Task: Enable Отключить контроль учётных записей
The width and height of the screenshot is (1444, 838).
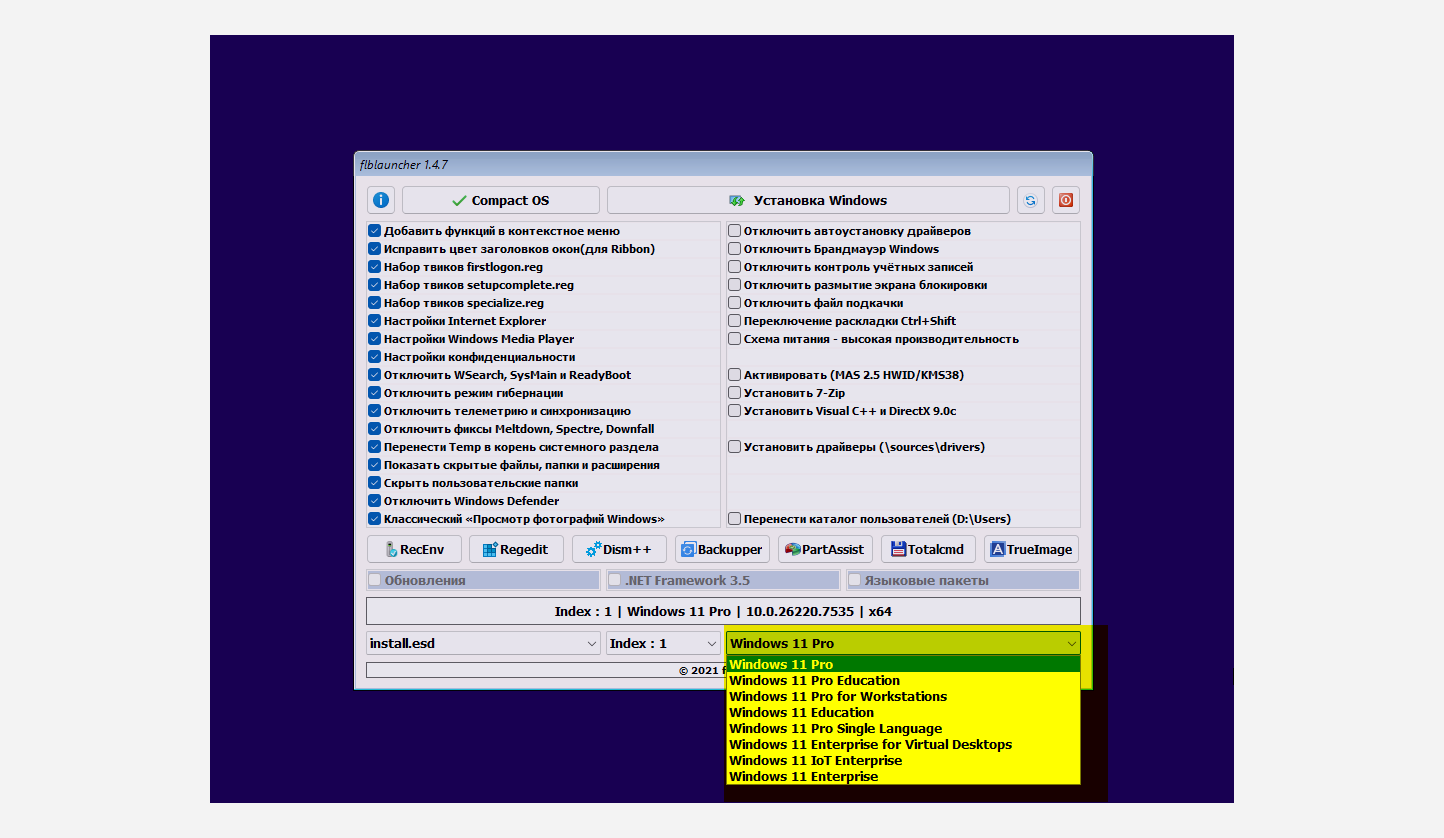Action: pyautogui.click(x=735, y=267)
